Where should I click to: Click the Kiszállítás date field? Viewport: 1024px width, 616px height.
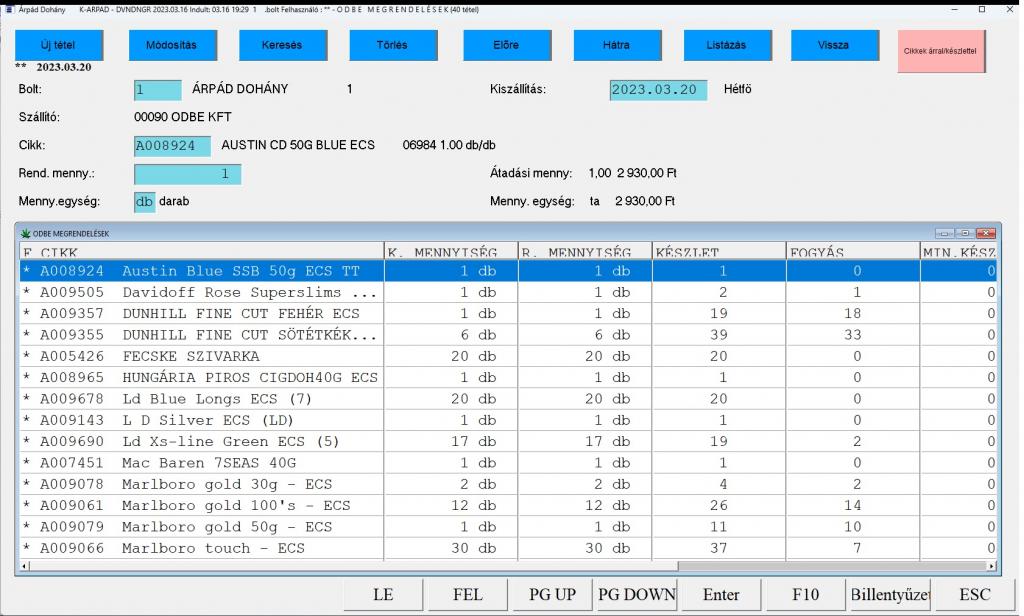coord(658,90)
